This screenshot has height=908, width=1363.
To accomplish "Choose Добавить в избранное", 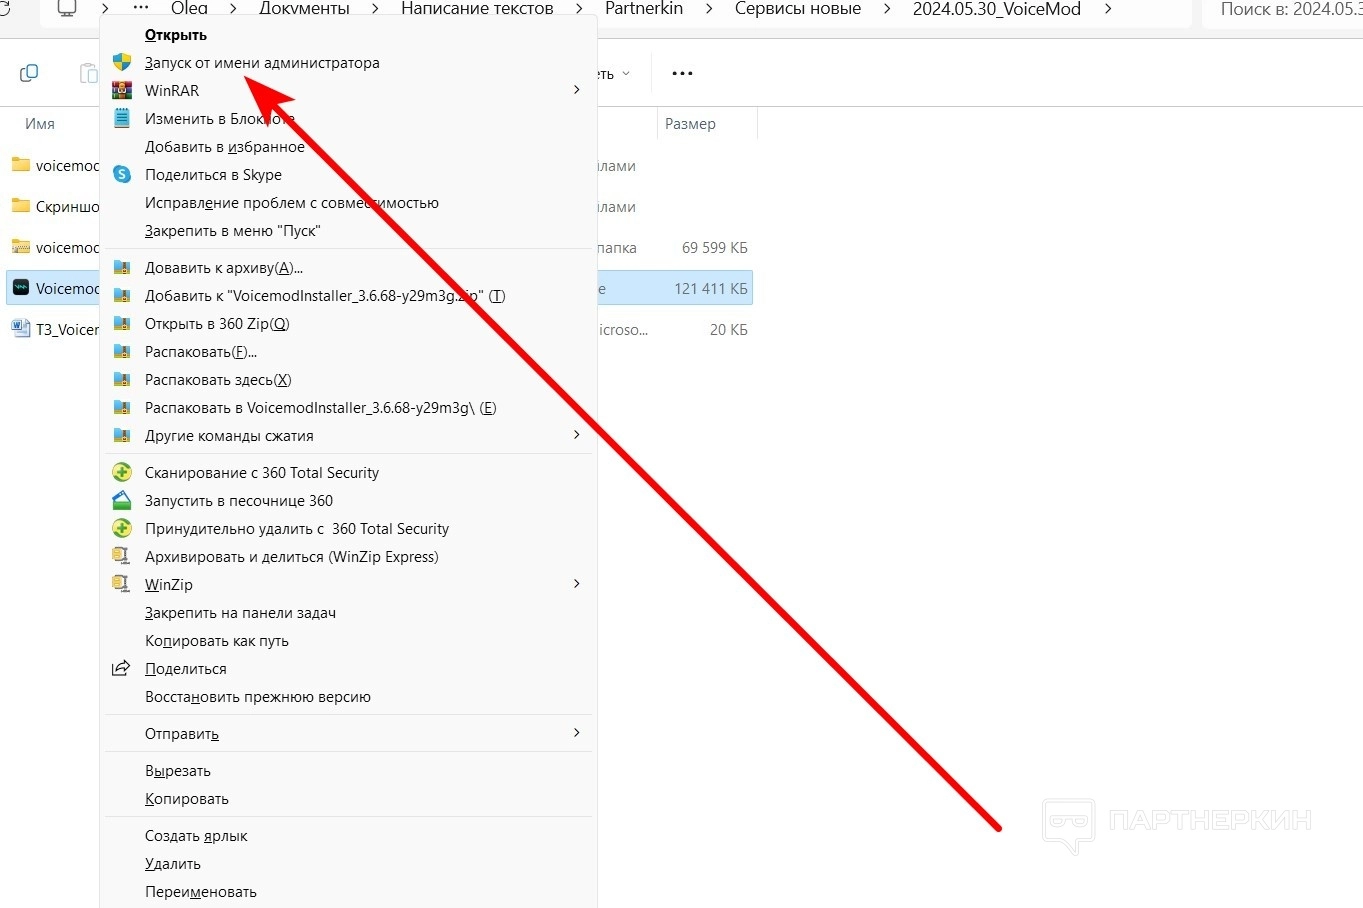I will tap(225, 146).
